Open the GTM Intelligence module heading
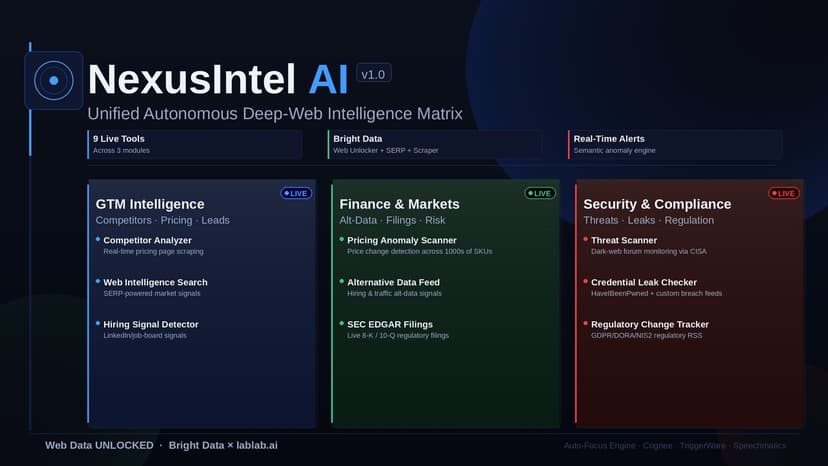This screenshot has height=466, width=828. pyautogui.click(x=150, y=204)
